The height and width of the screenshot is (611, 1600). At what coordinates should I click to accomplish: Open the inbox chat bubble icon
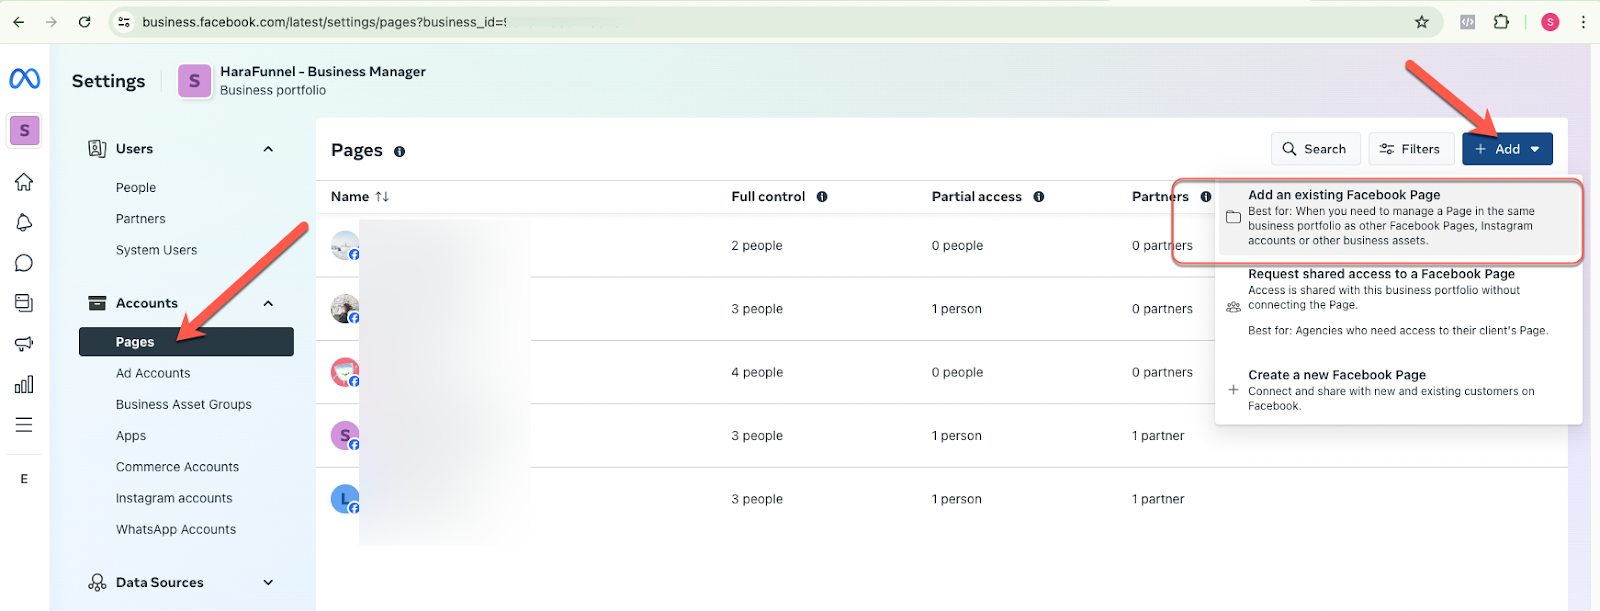[x=24, y=263]
